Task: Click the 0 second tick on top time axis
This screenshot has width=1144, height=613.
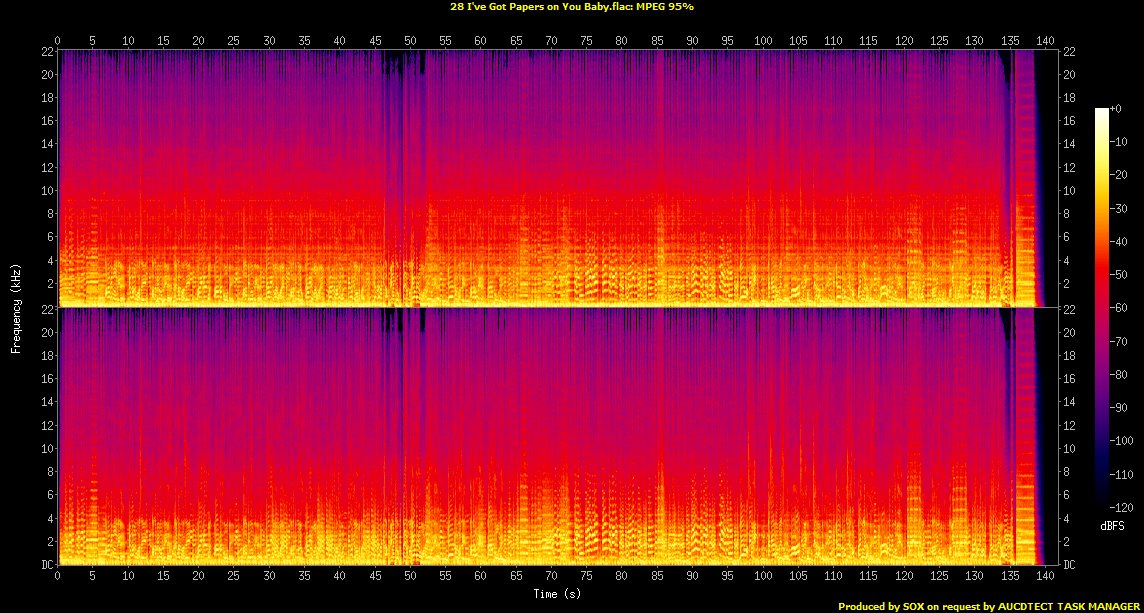Action: [58, 40]
